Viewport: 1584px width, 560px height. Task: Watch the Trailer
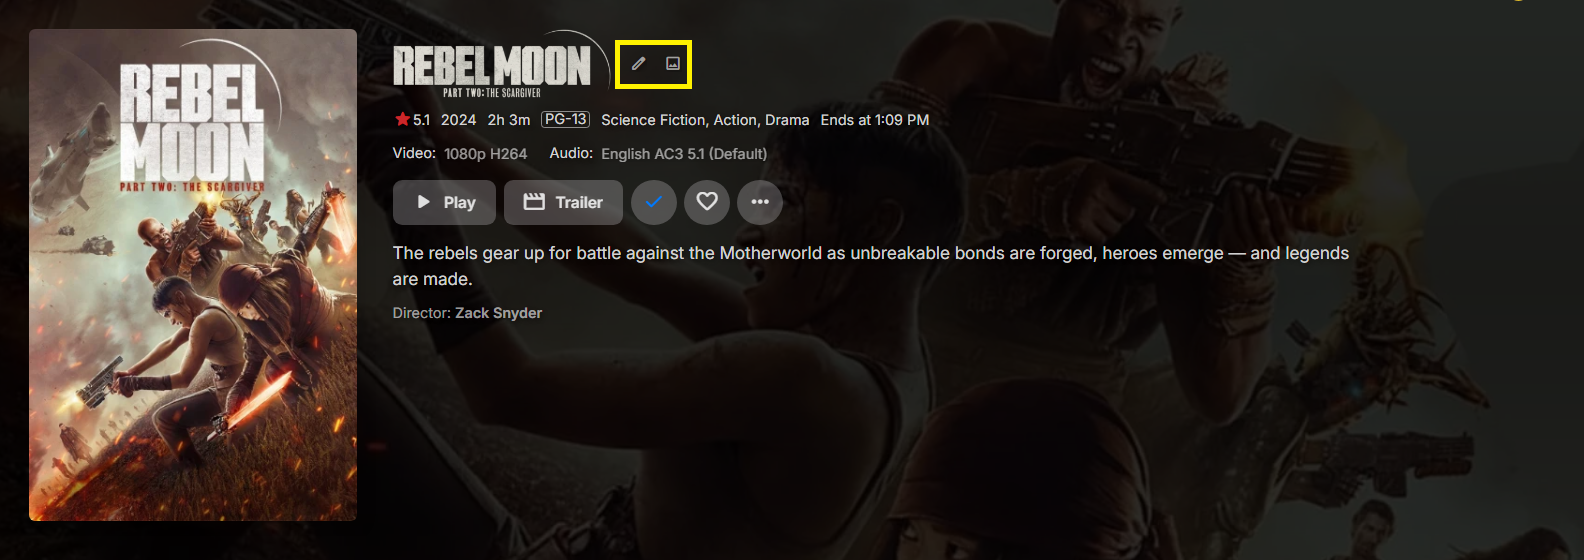click(563, 202)
